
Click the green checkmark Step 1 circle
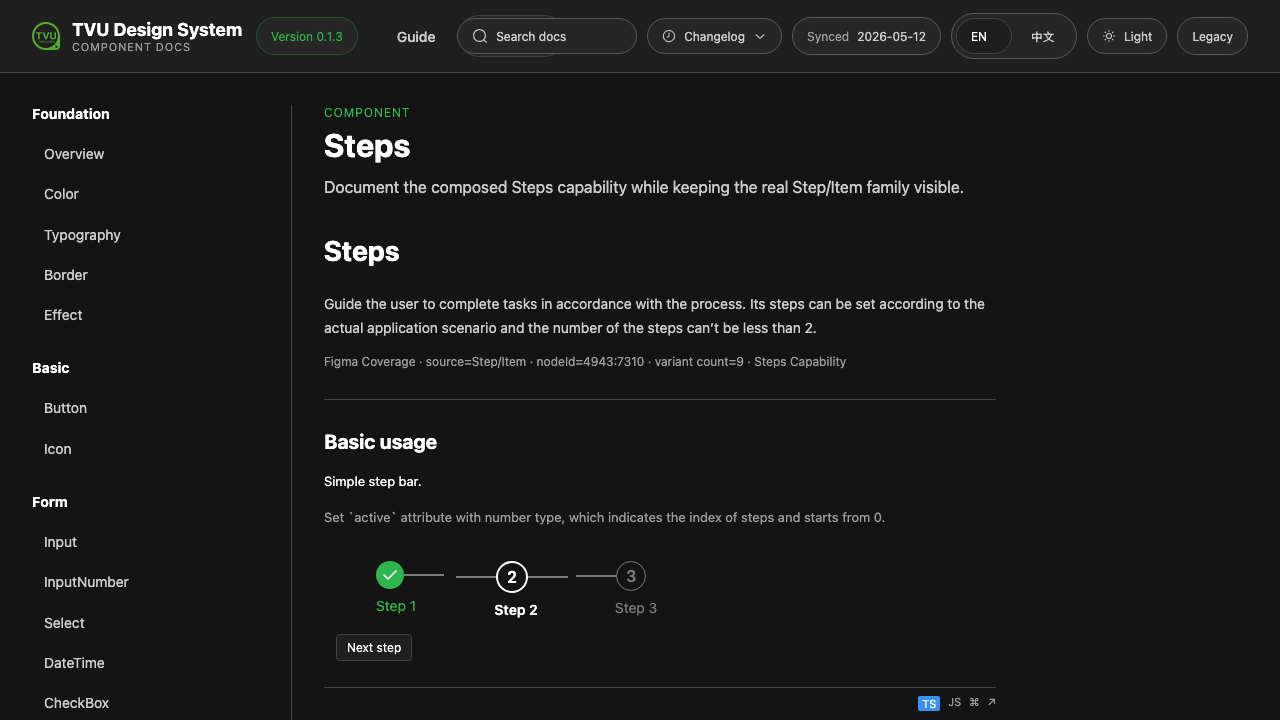pos(390,575)
